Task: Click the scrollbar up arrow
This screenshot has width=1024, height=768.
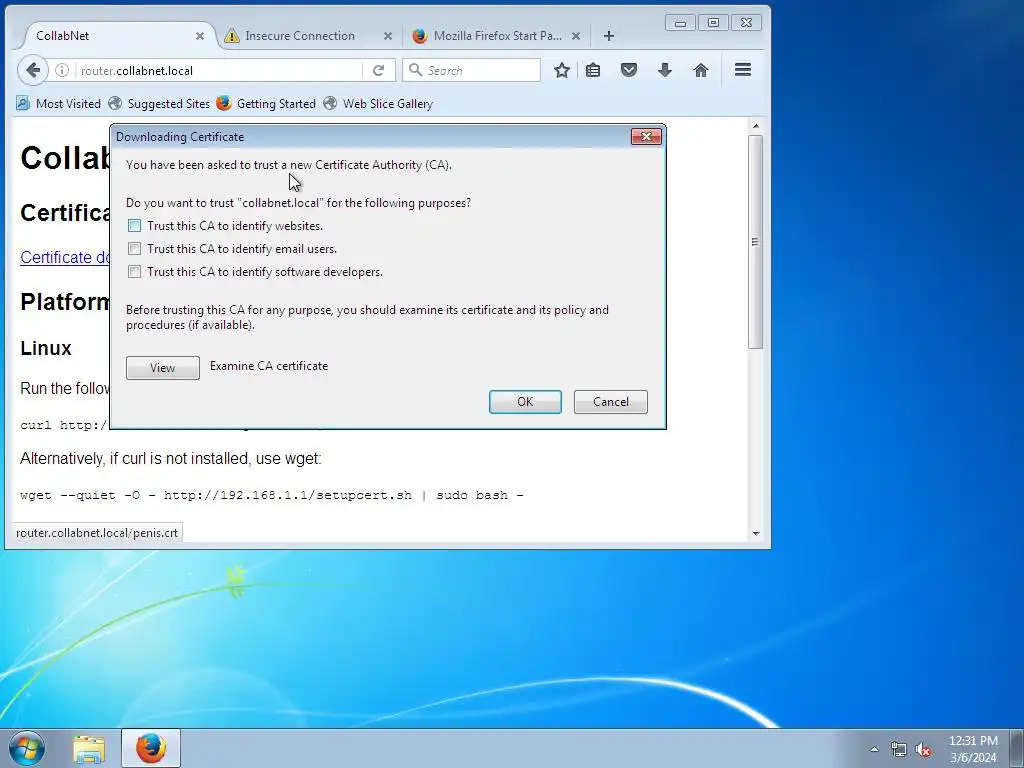Action: 756,125
